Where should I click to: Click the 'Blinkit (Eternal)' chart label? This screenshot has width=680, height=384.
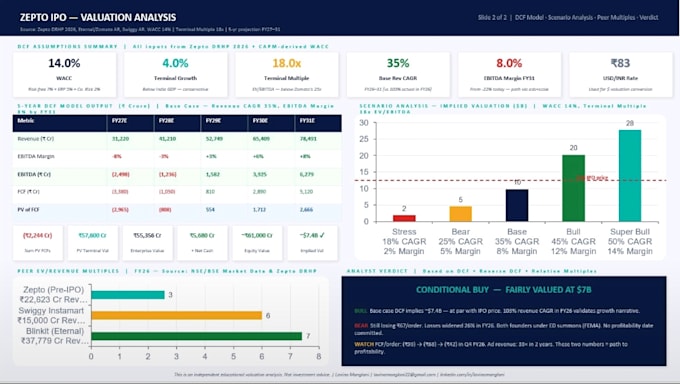(55, 331)
